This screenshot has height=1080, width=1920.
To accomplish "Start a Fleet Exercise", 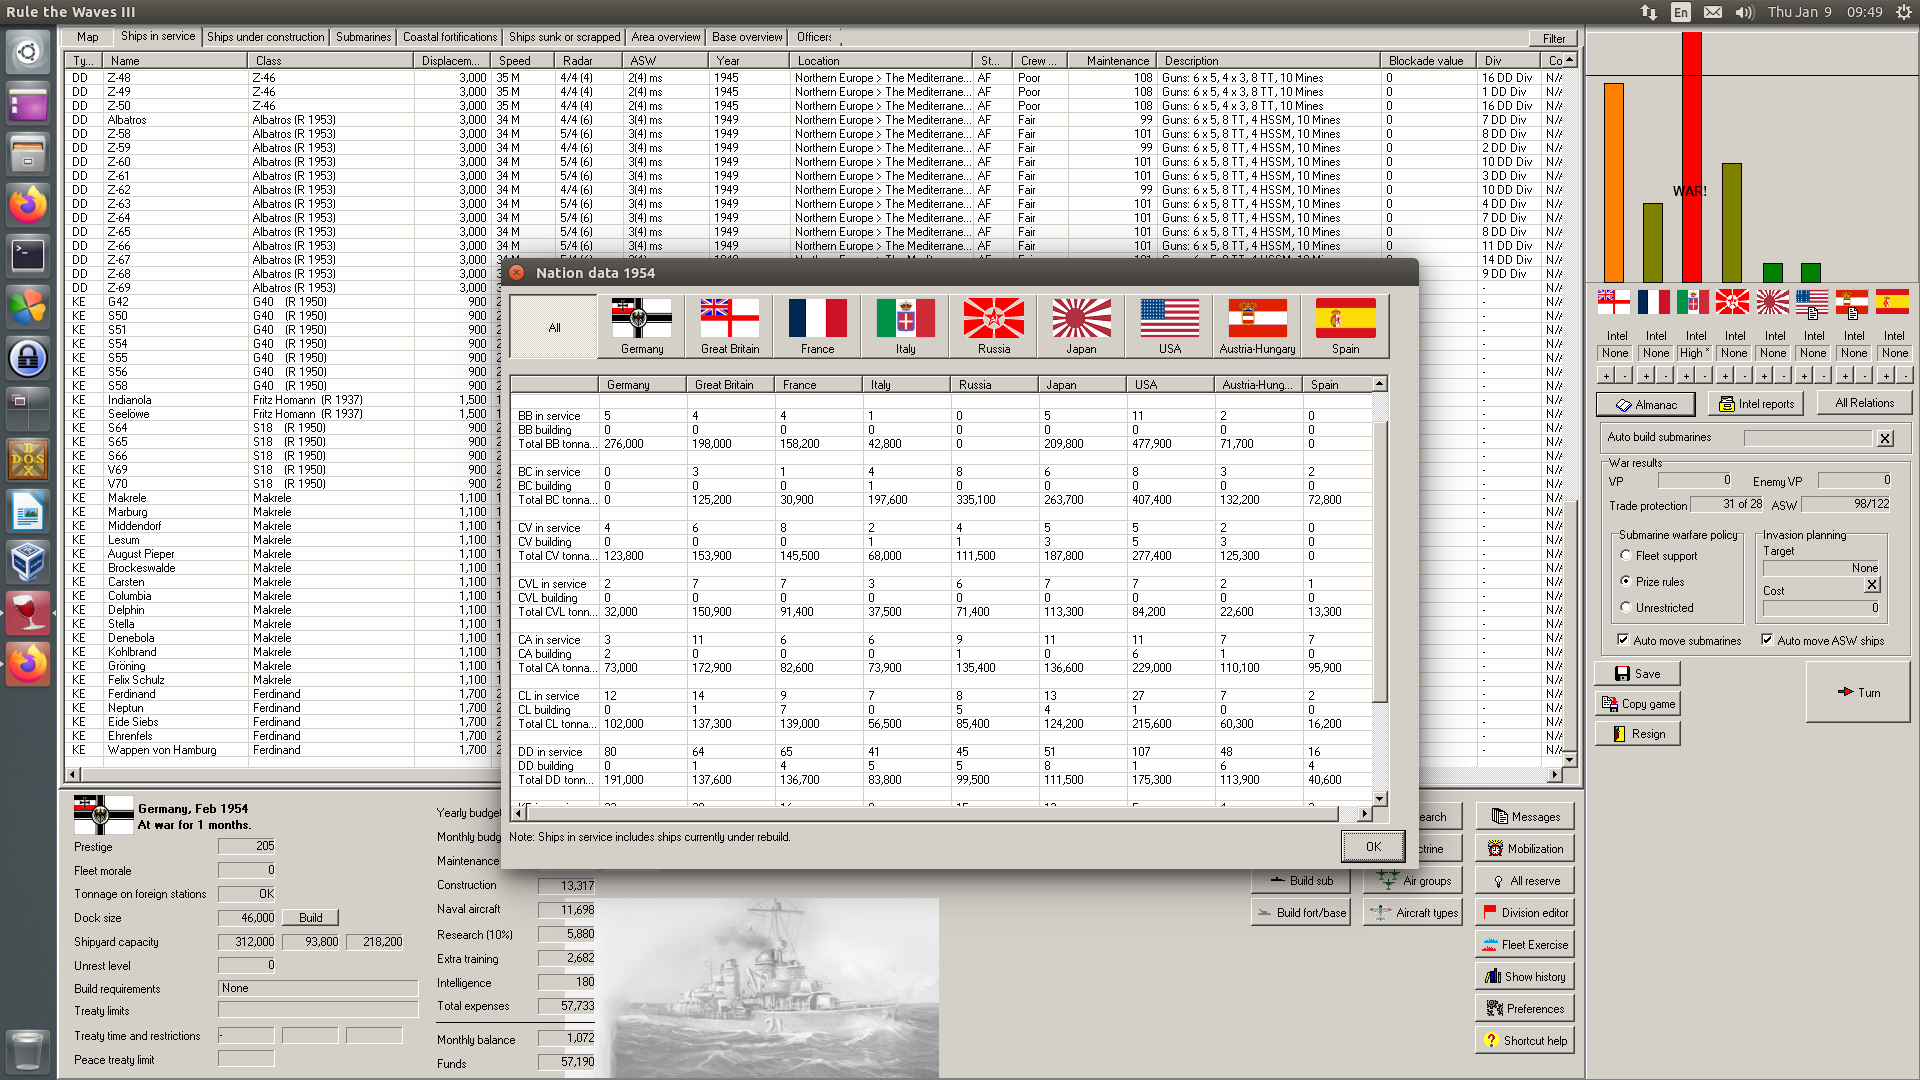I will coord(1524,945).
